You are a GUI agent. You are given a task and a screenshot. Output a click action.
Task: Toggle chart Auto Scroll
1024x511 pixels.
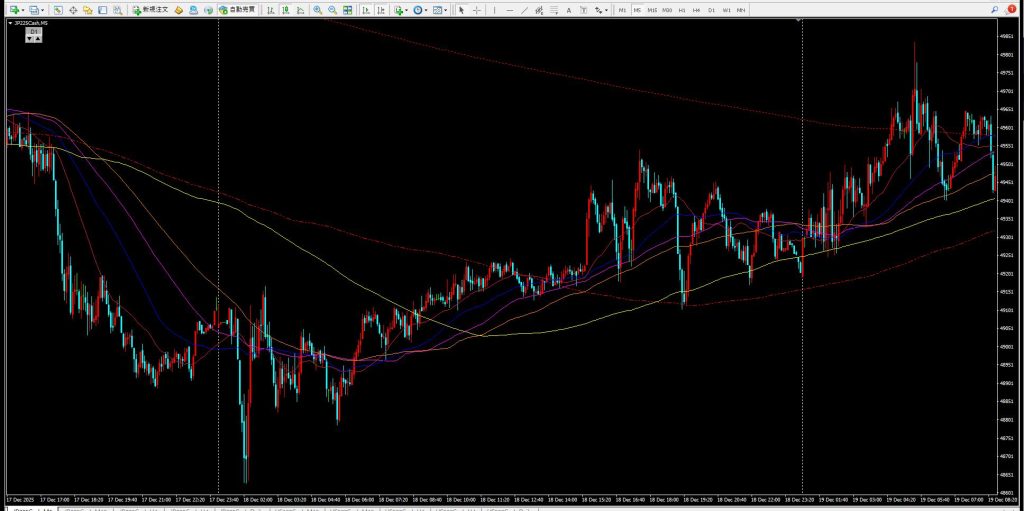[x=365, y=10]
